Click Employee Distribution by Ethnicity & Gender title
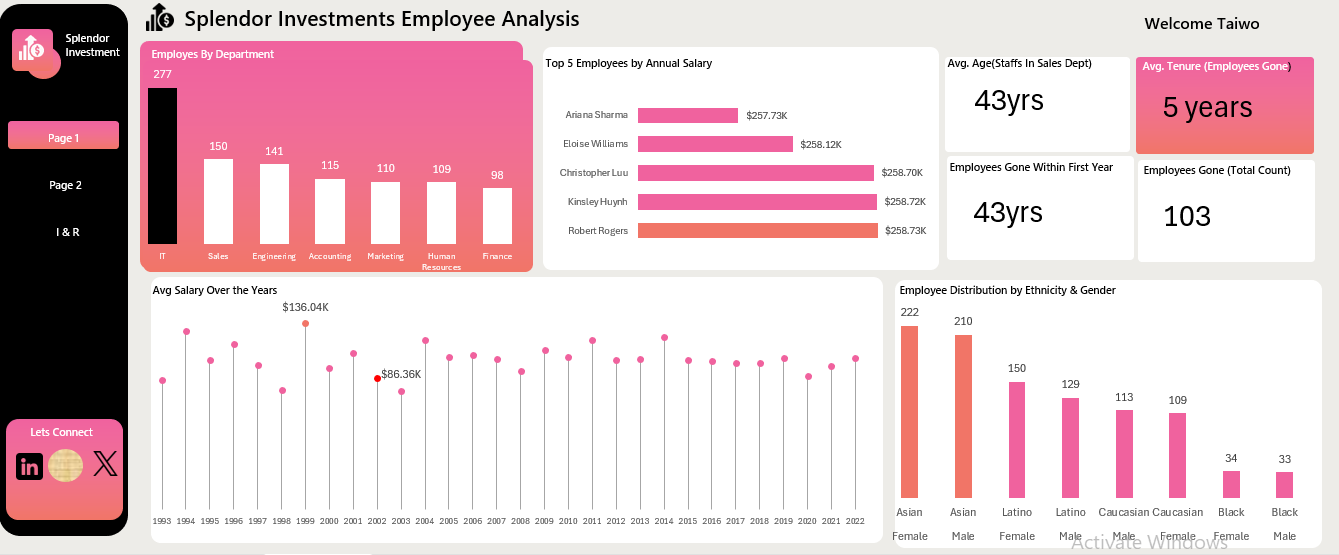1339x555 pixels. pyautogui.click(x=1007, y=290)
